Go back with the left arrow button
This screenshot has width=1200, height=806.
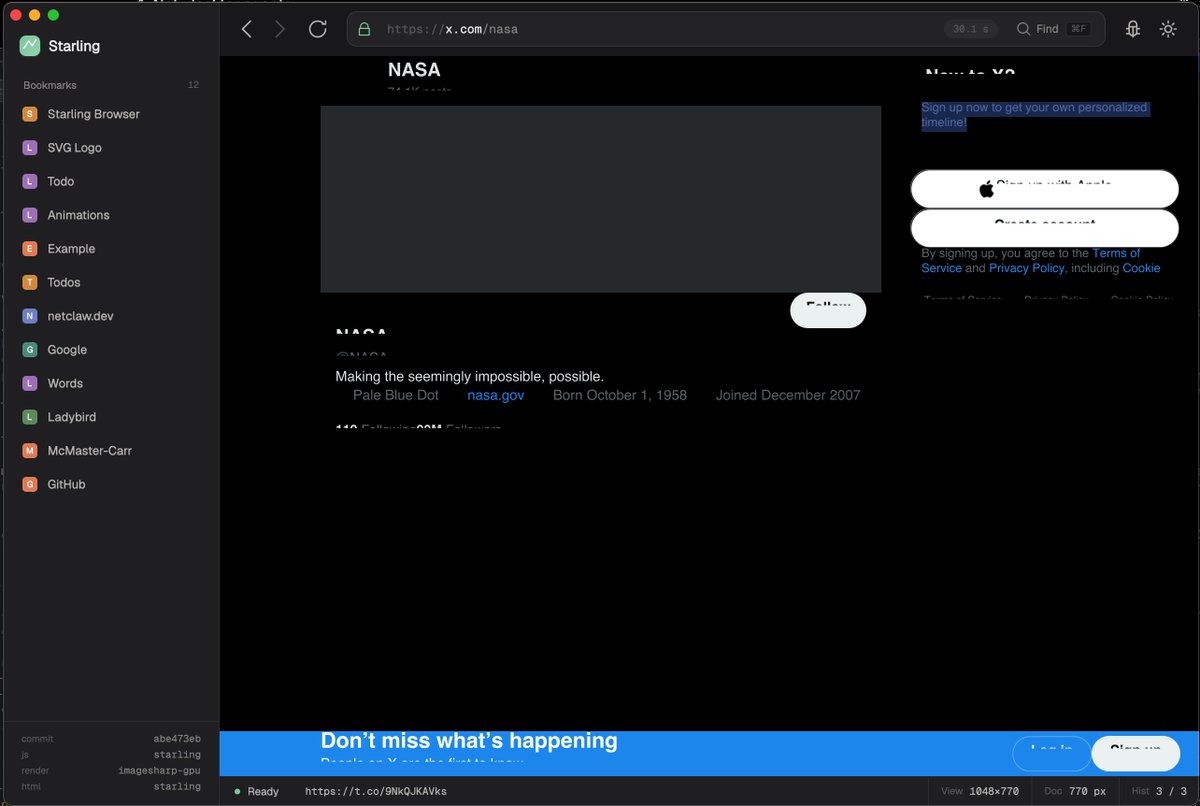point(247,29)
